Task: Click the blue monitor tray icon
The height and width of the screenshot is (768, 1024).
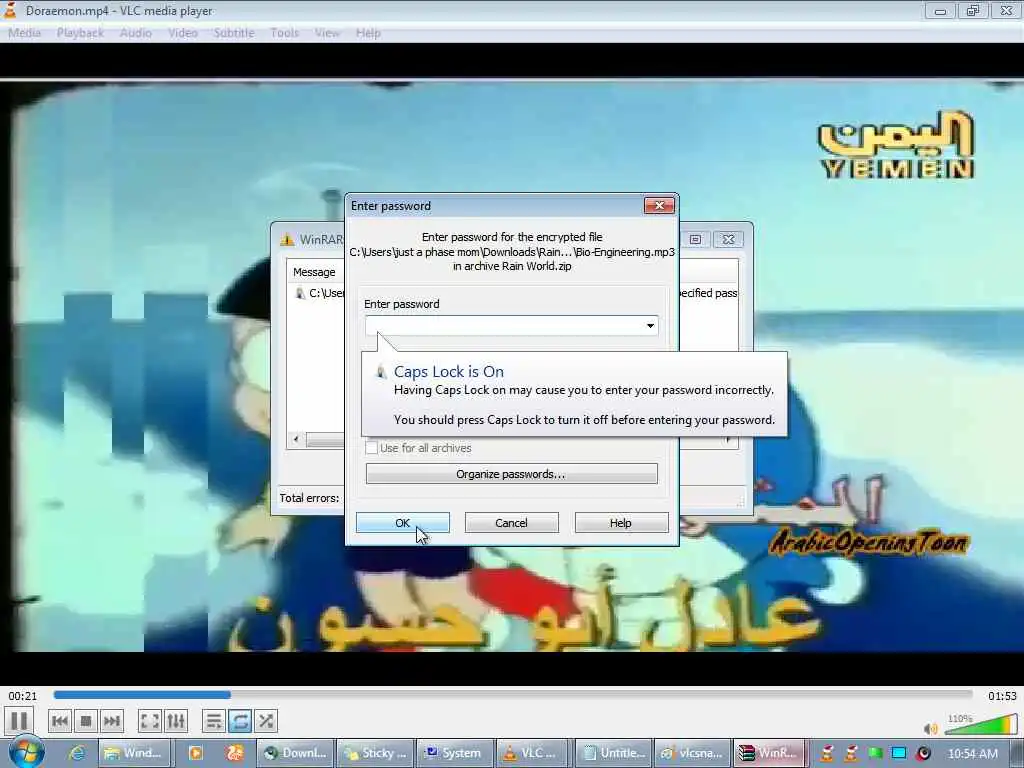Action: click(x=899, y=753)
